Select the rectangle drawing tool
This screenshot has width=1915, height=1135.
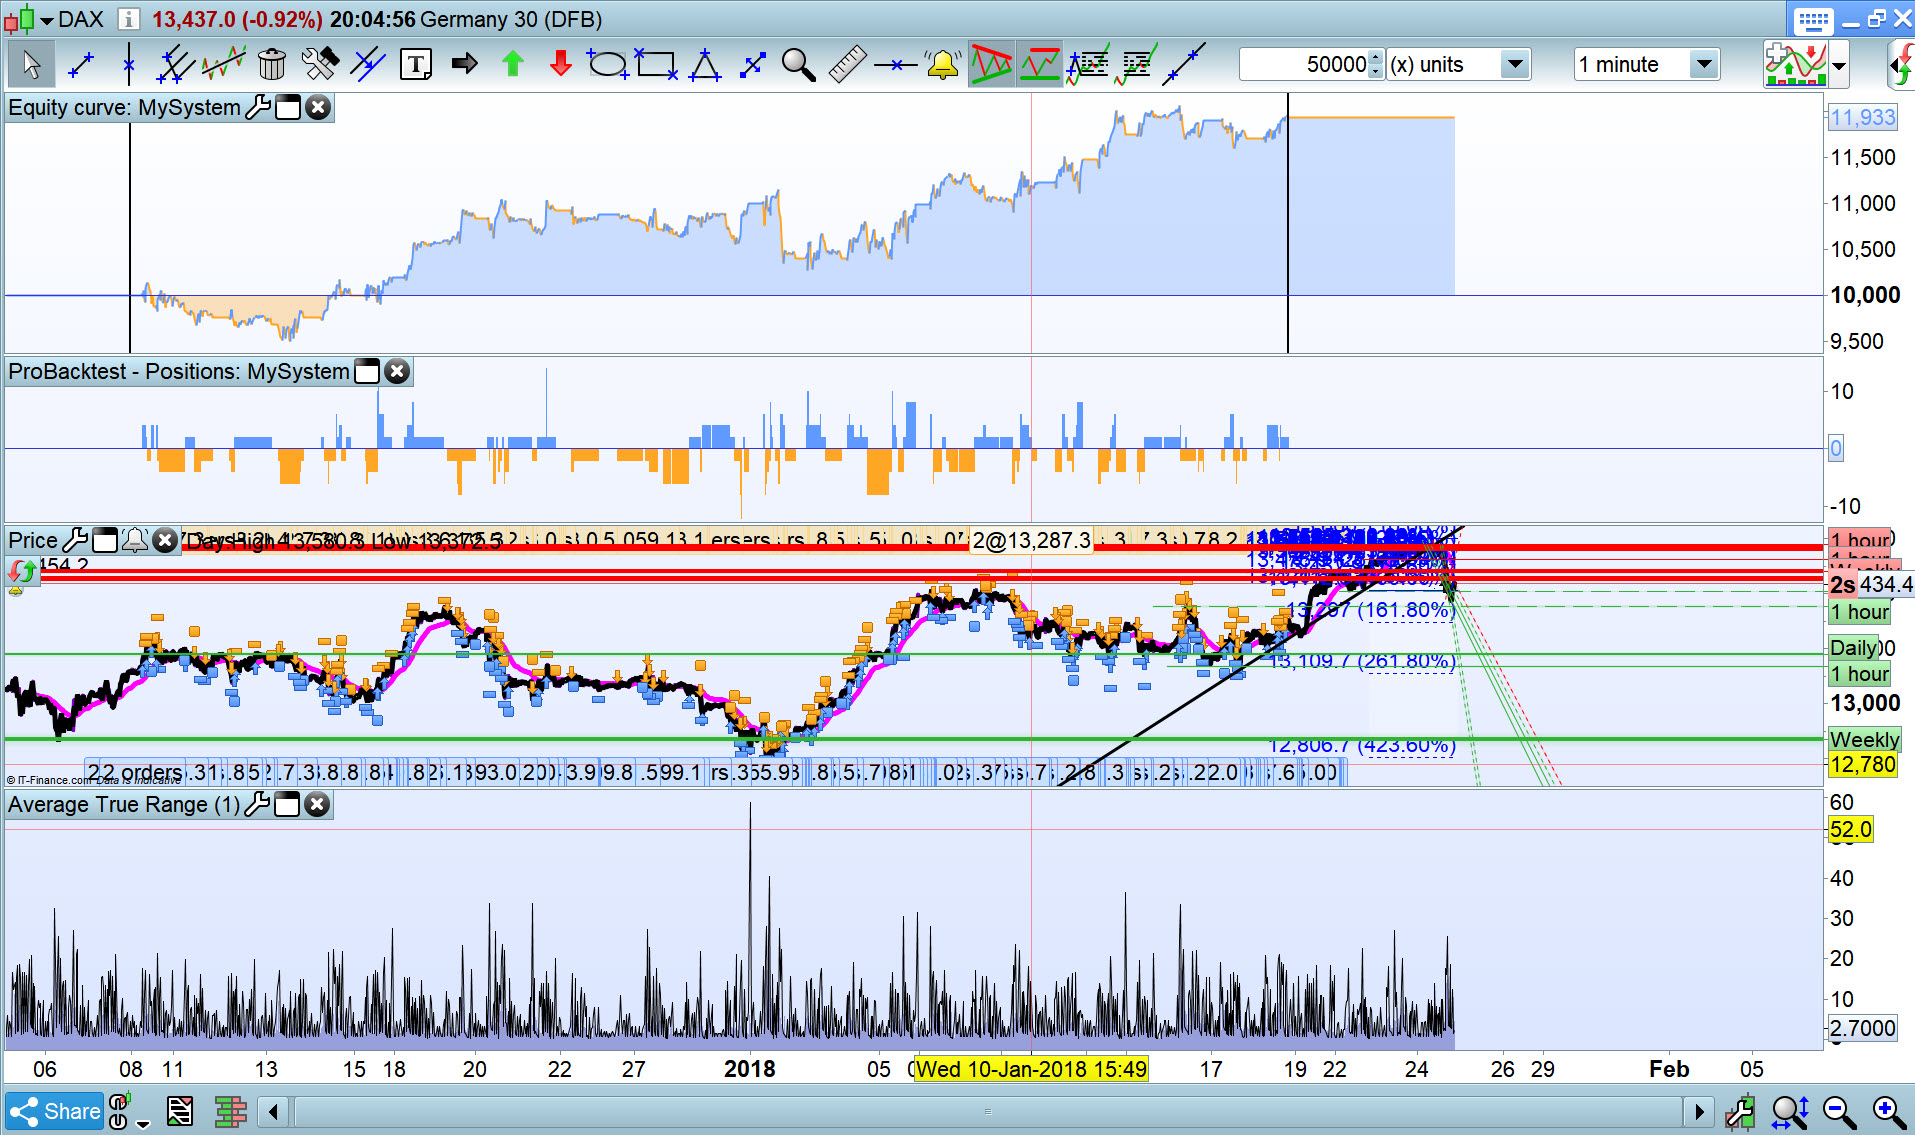656,65
